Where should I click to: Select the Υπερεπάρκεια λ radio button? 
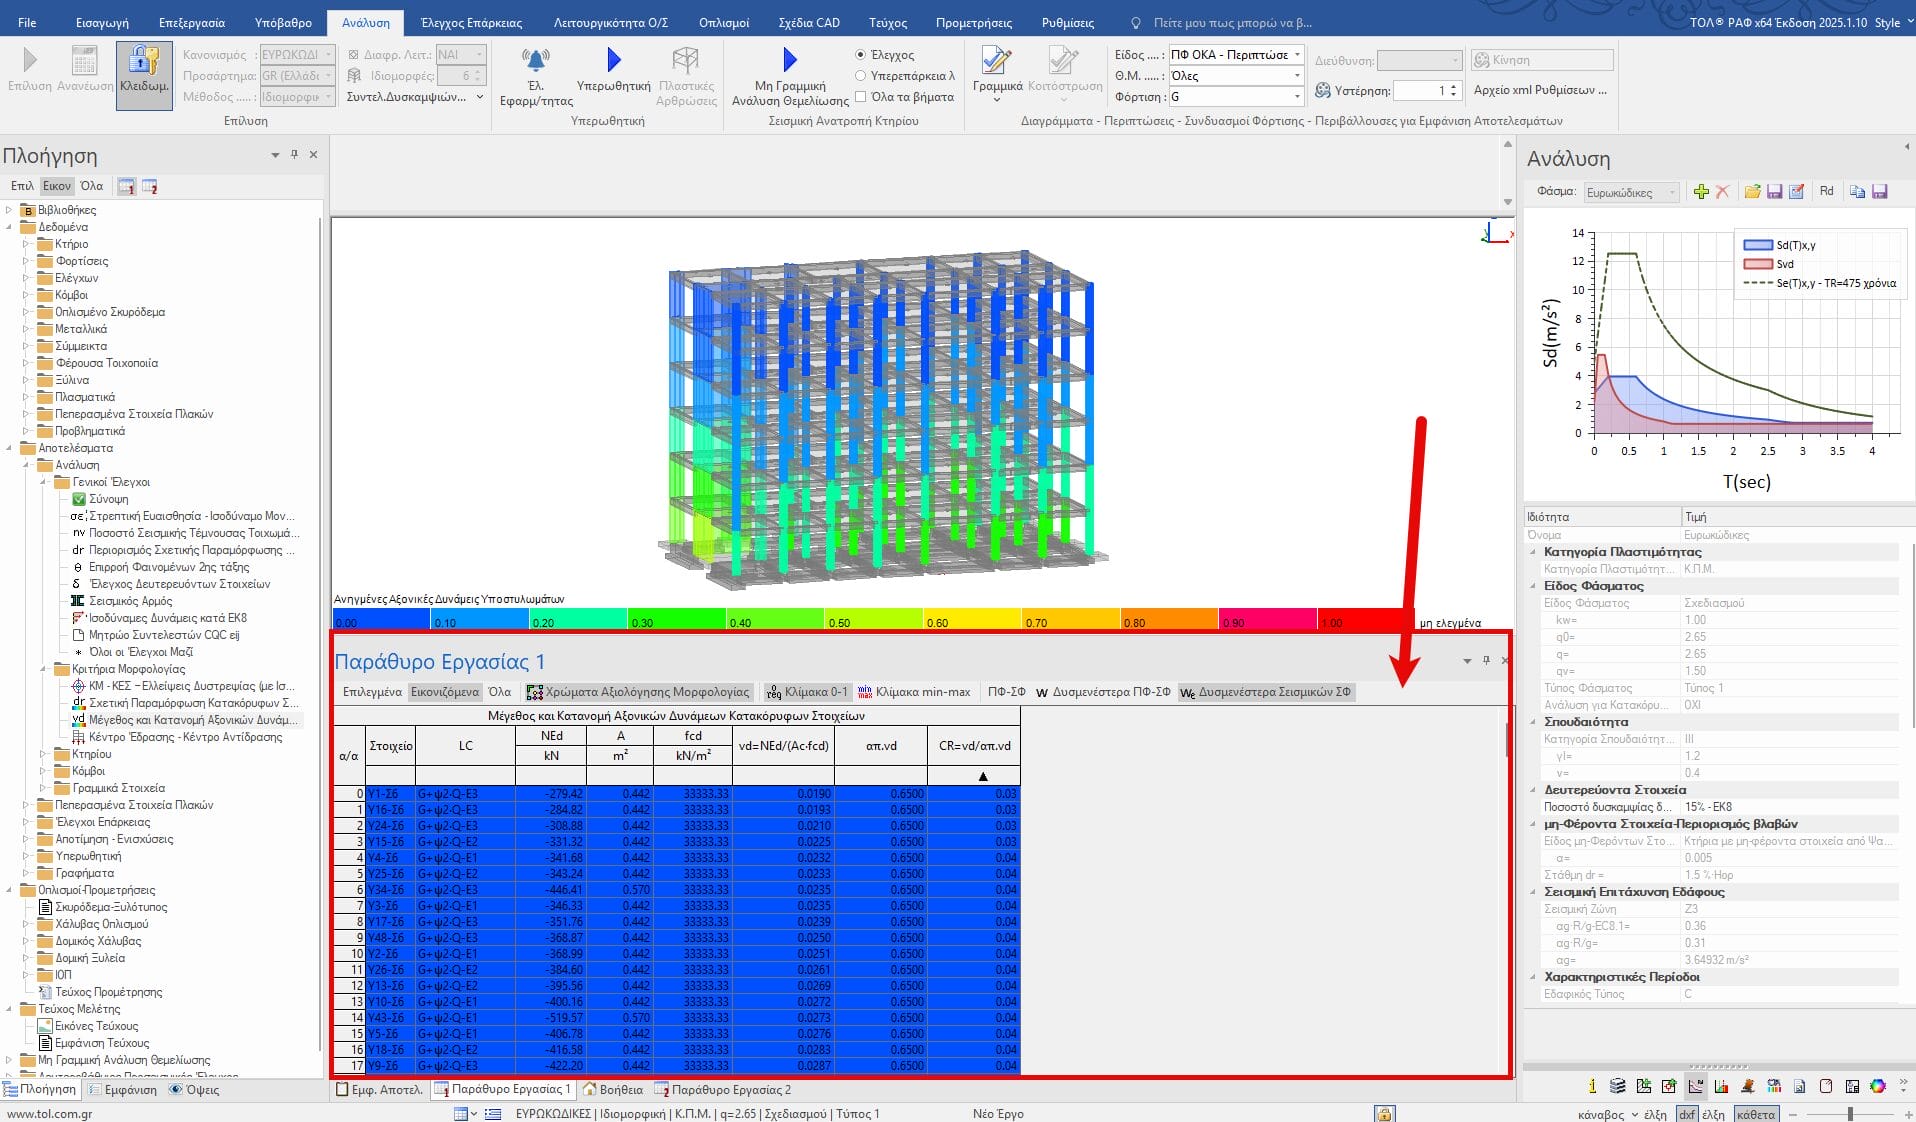(861, 76)
